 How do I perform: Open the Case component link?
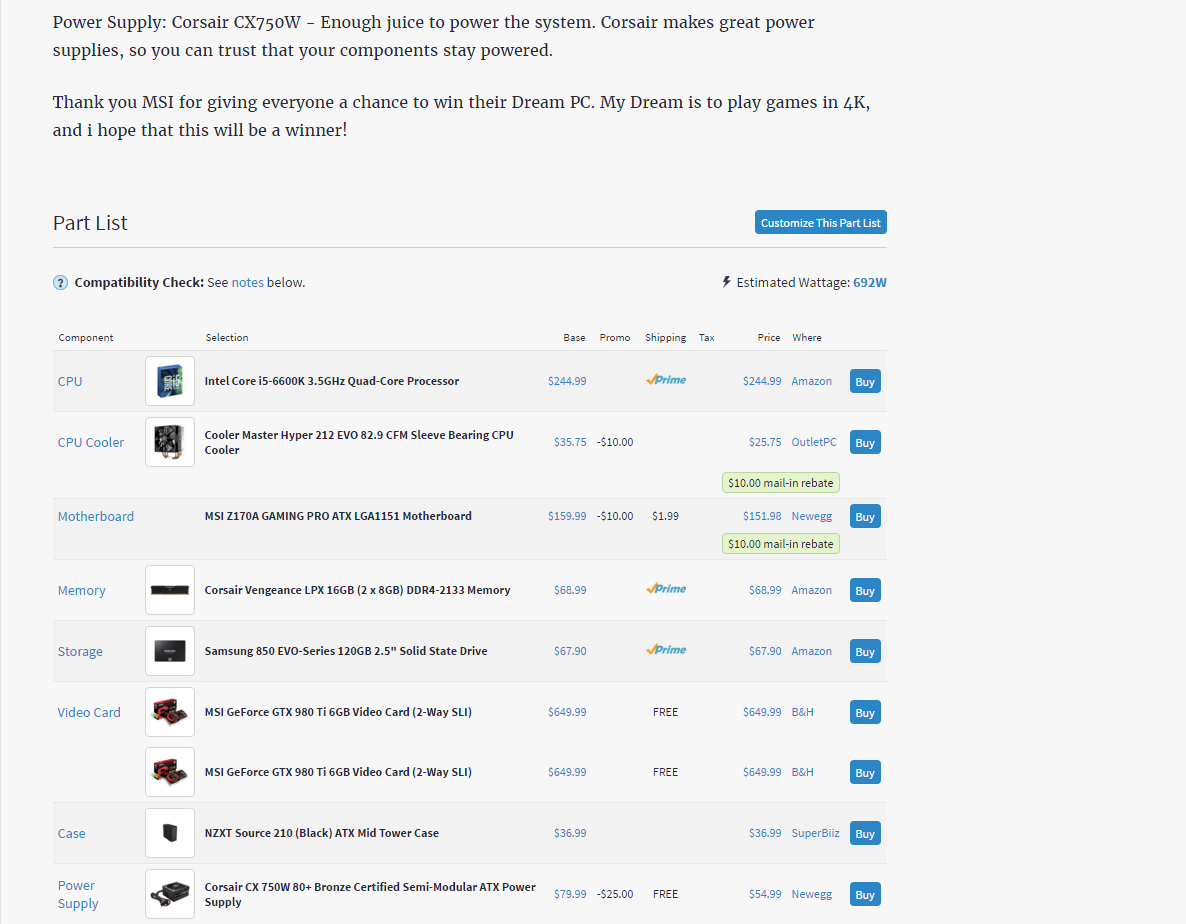71,833
